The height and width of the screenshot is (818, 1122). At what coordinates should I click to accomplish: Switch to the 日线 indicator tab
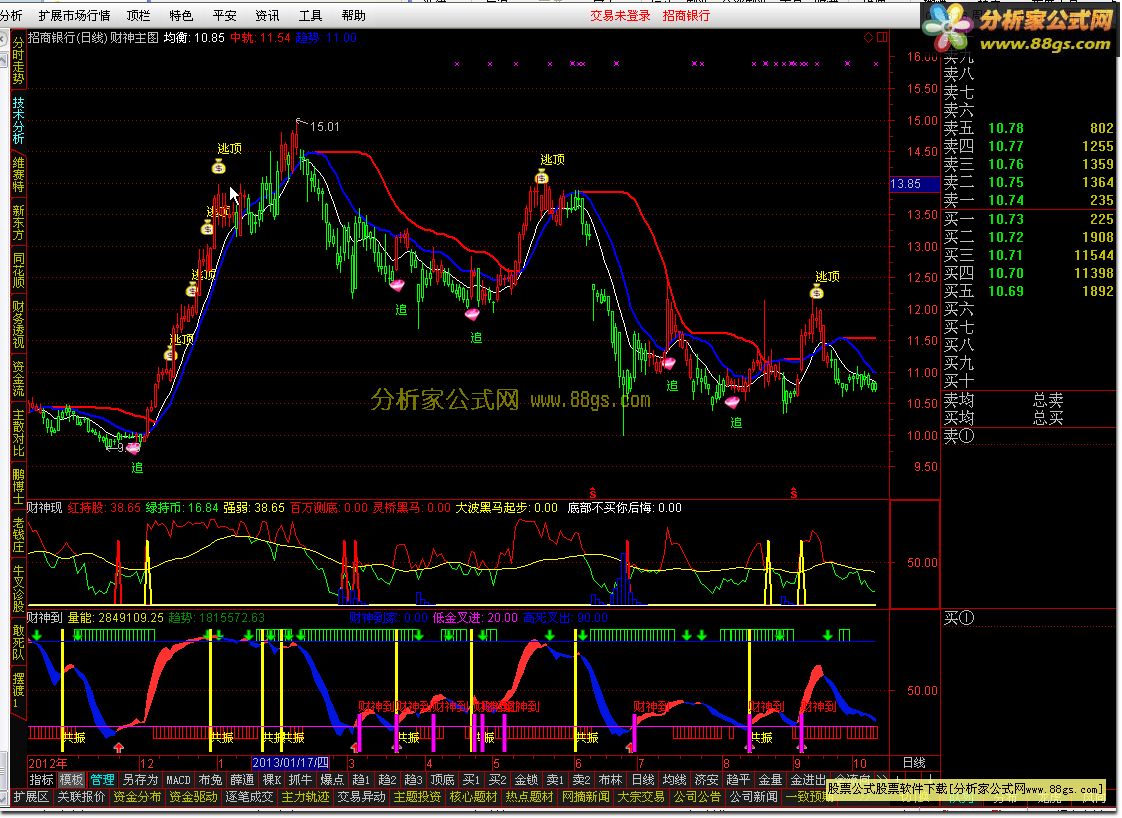[x=643, y=780]
